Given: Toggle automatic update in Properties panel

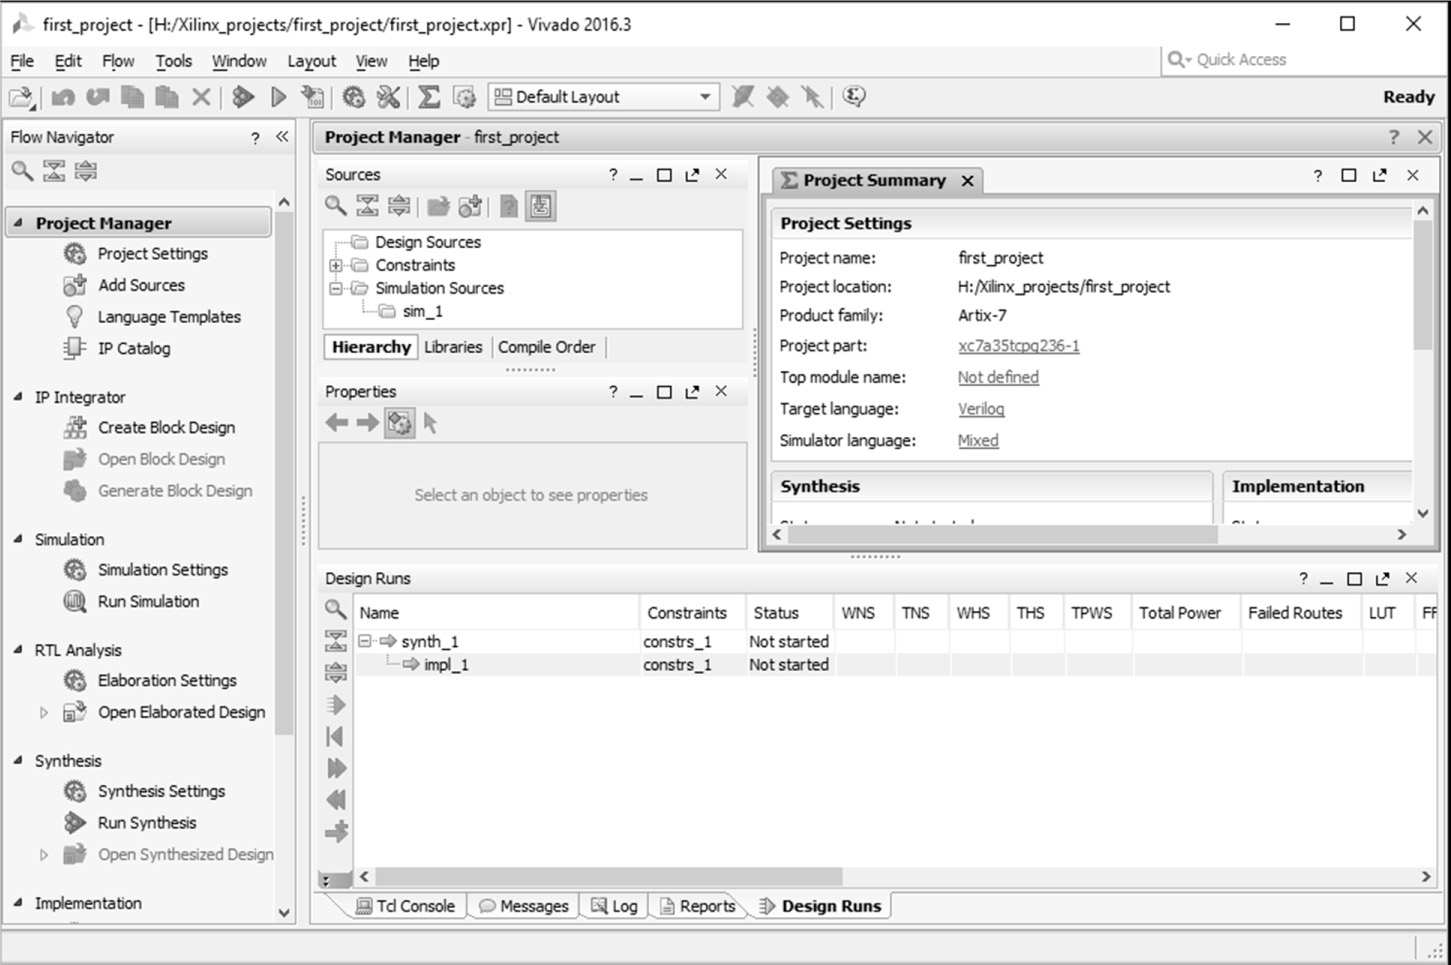Looking at the screenshot, I should (x=399, y=423).
